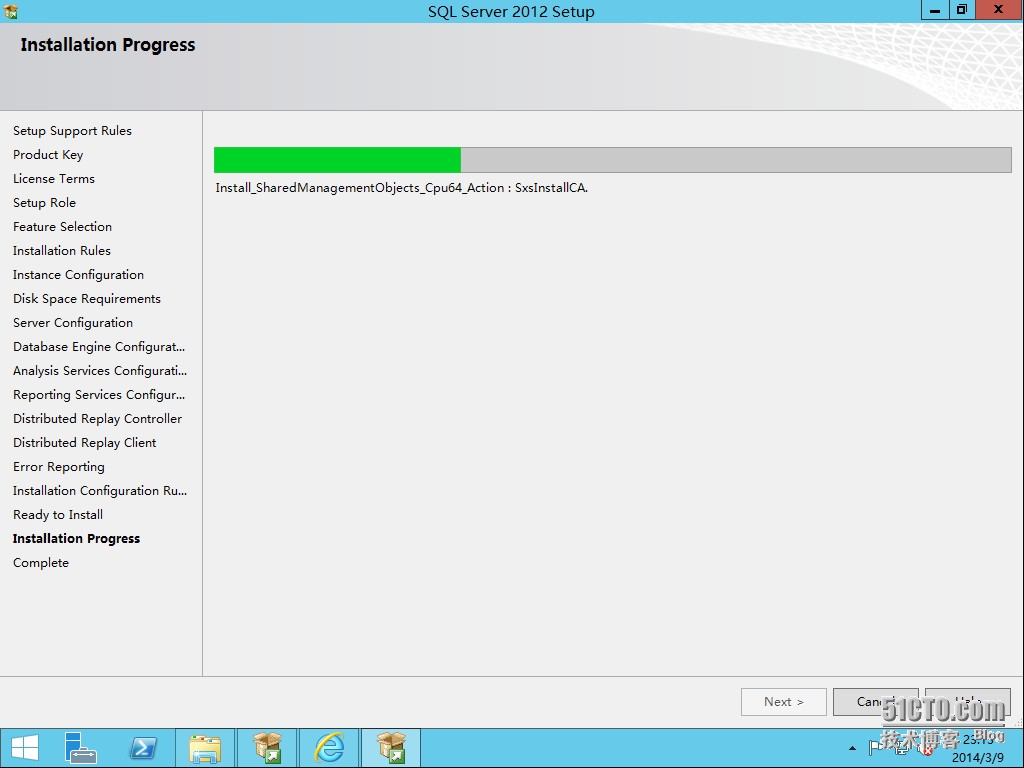Viewport: 1024px width, 768px height.
Task: Open Server Manager from the taskbar
Action: pos(80,748)
